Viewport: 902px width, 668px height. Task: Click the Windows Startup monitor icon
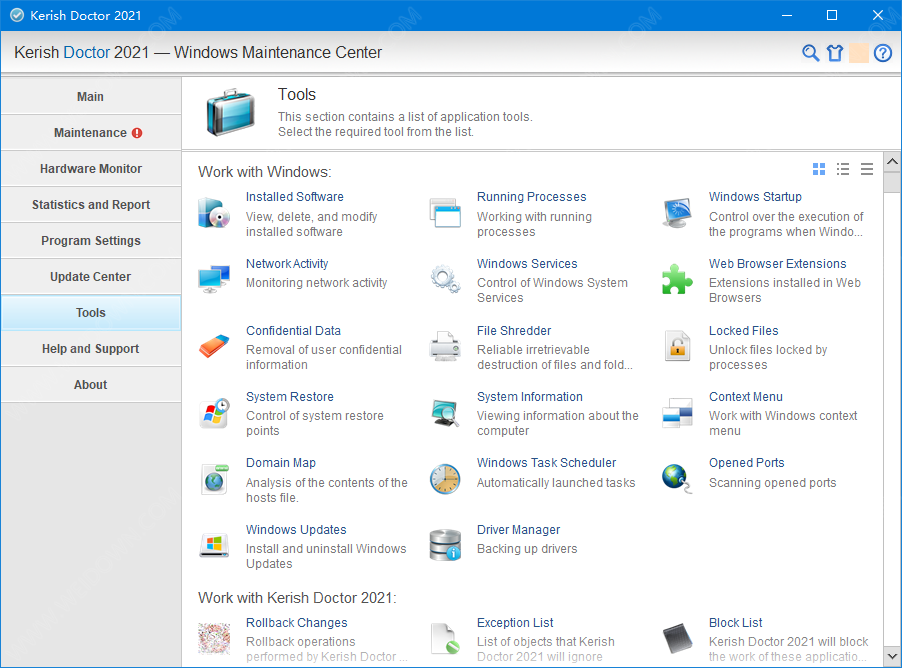[677, 213]
